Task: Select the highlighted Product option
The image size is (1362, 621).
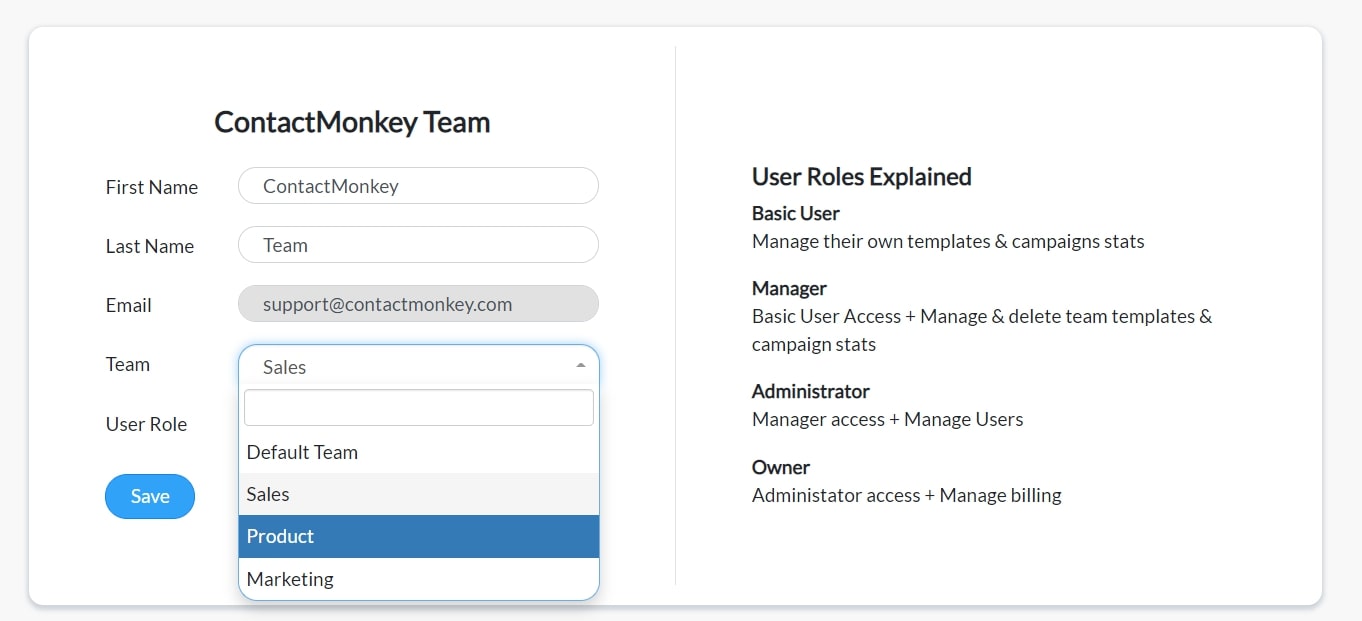Action: (x=418, y=536)
